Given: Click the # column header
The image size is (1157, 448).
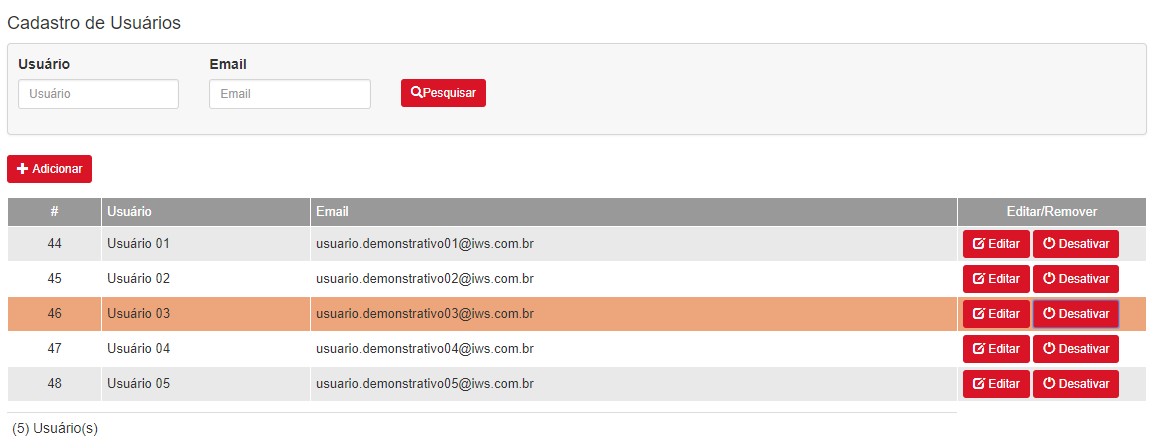Looking at the screenshot, I should (55, 212).
